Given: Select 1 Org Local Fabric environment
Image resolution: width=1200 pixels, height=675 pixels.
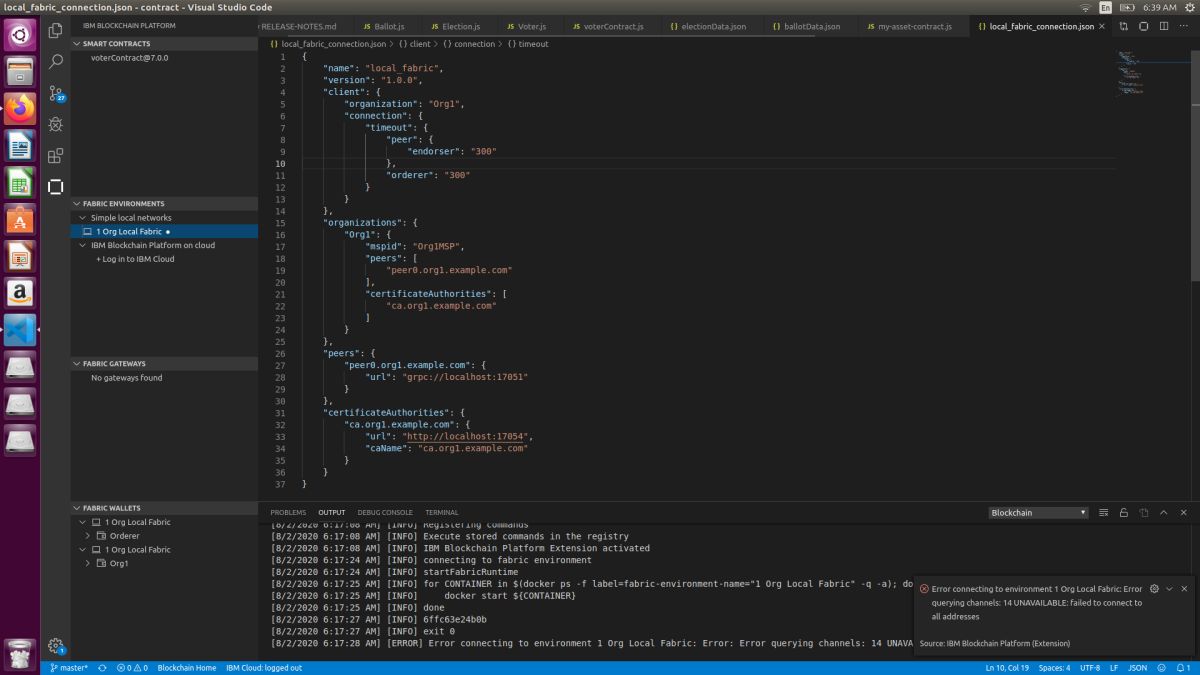Looking at the screenshot, I should [129, 231].
